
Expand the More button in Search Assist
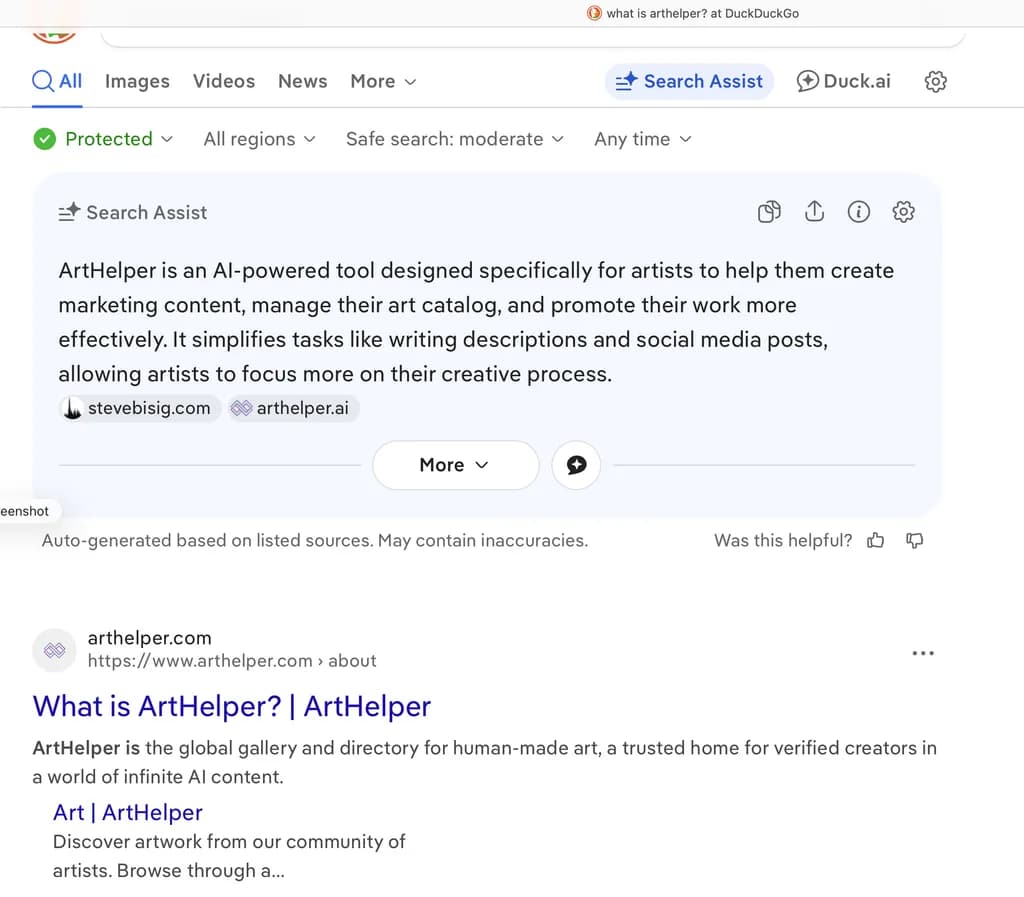tap(455, 465)
